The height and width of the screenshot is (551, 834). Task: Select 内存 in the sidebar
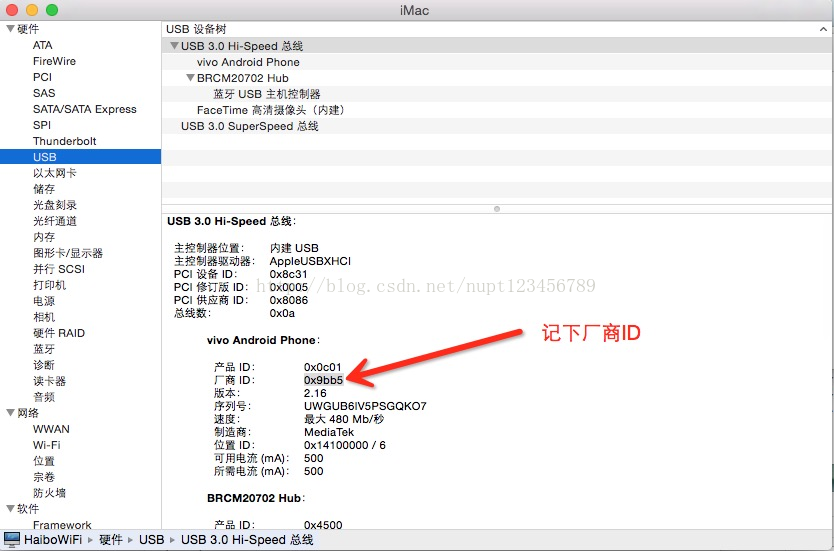tap(44, 237)
